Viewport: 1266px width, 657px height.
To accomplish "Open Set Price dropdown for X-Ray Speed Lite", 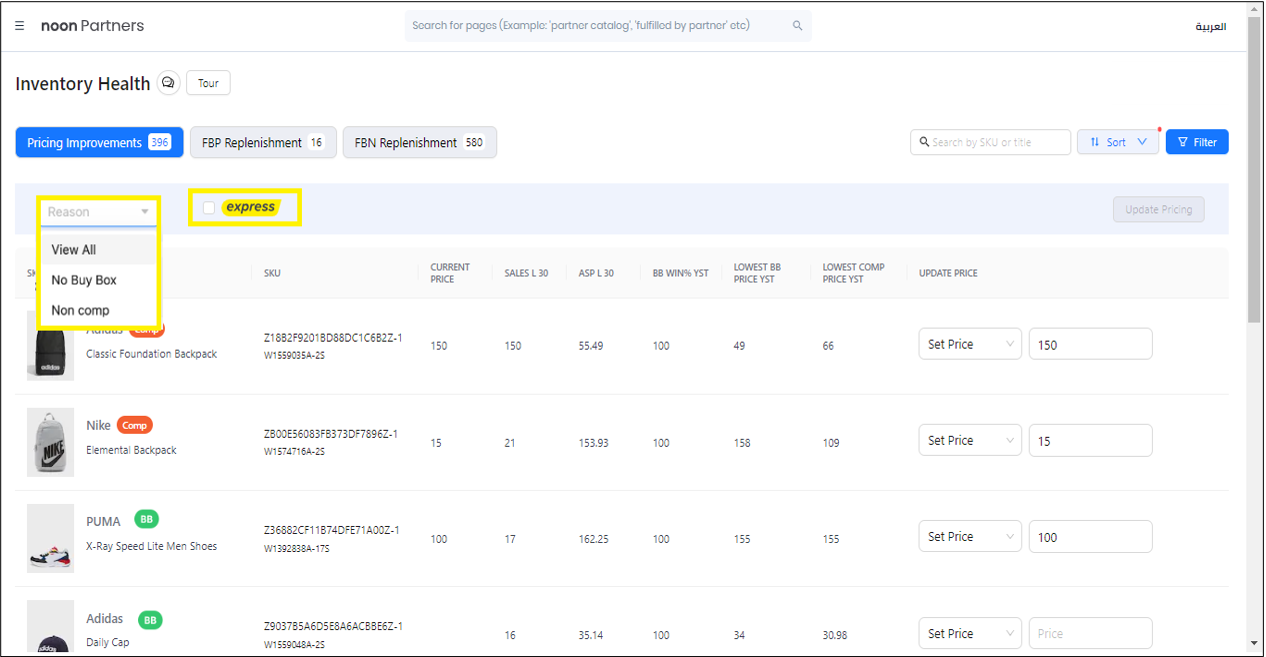I will (x=970, y=537).
